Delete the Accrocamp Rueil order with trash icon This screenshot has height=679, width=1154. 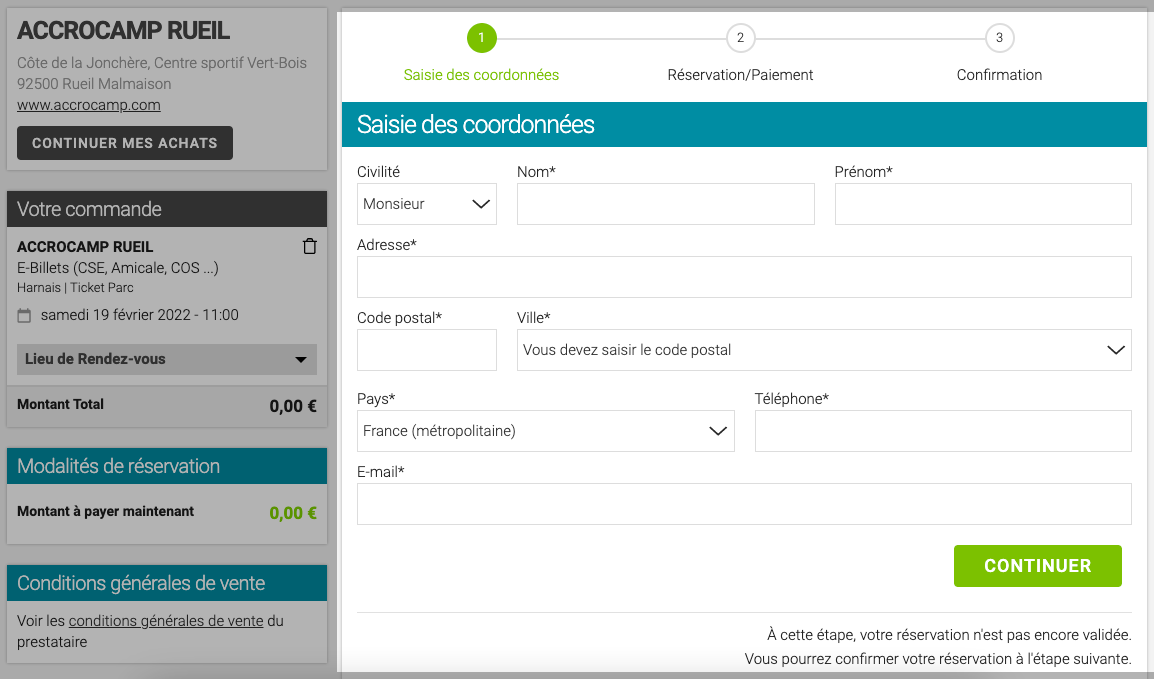pos(309,246)
